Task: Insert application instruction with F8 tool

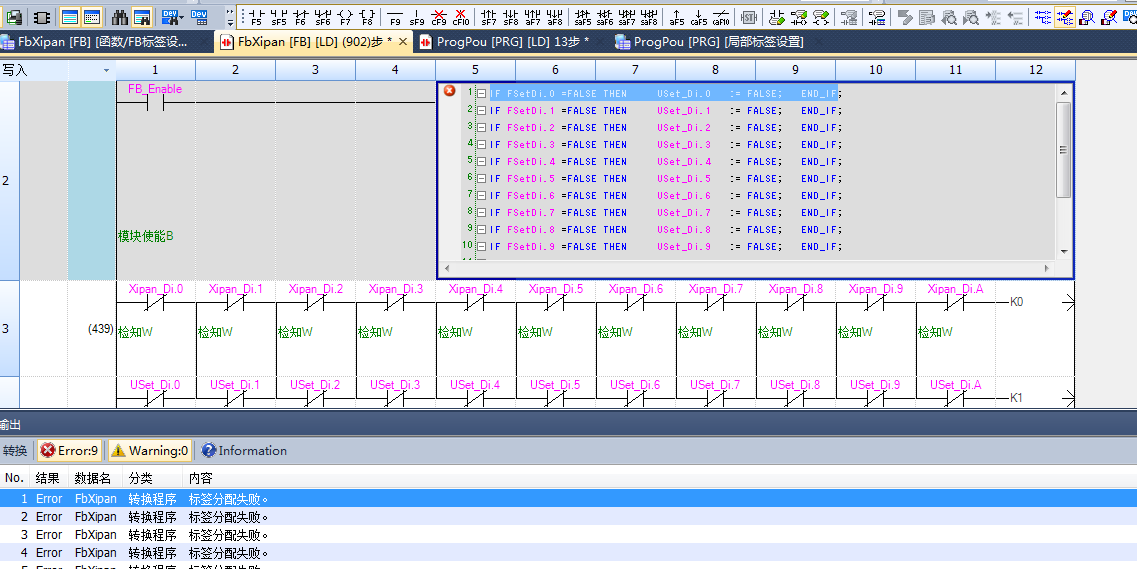Action: 367,17
